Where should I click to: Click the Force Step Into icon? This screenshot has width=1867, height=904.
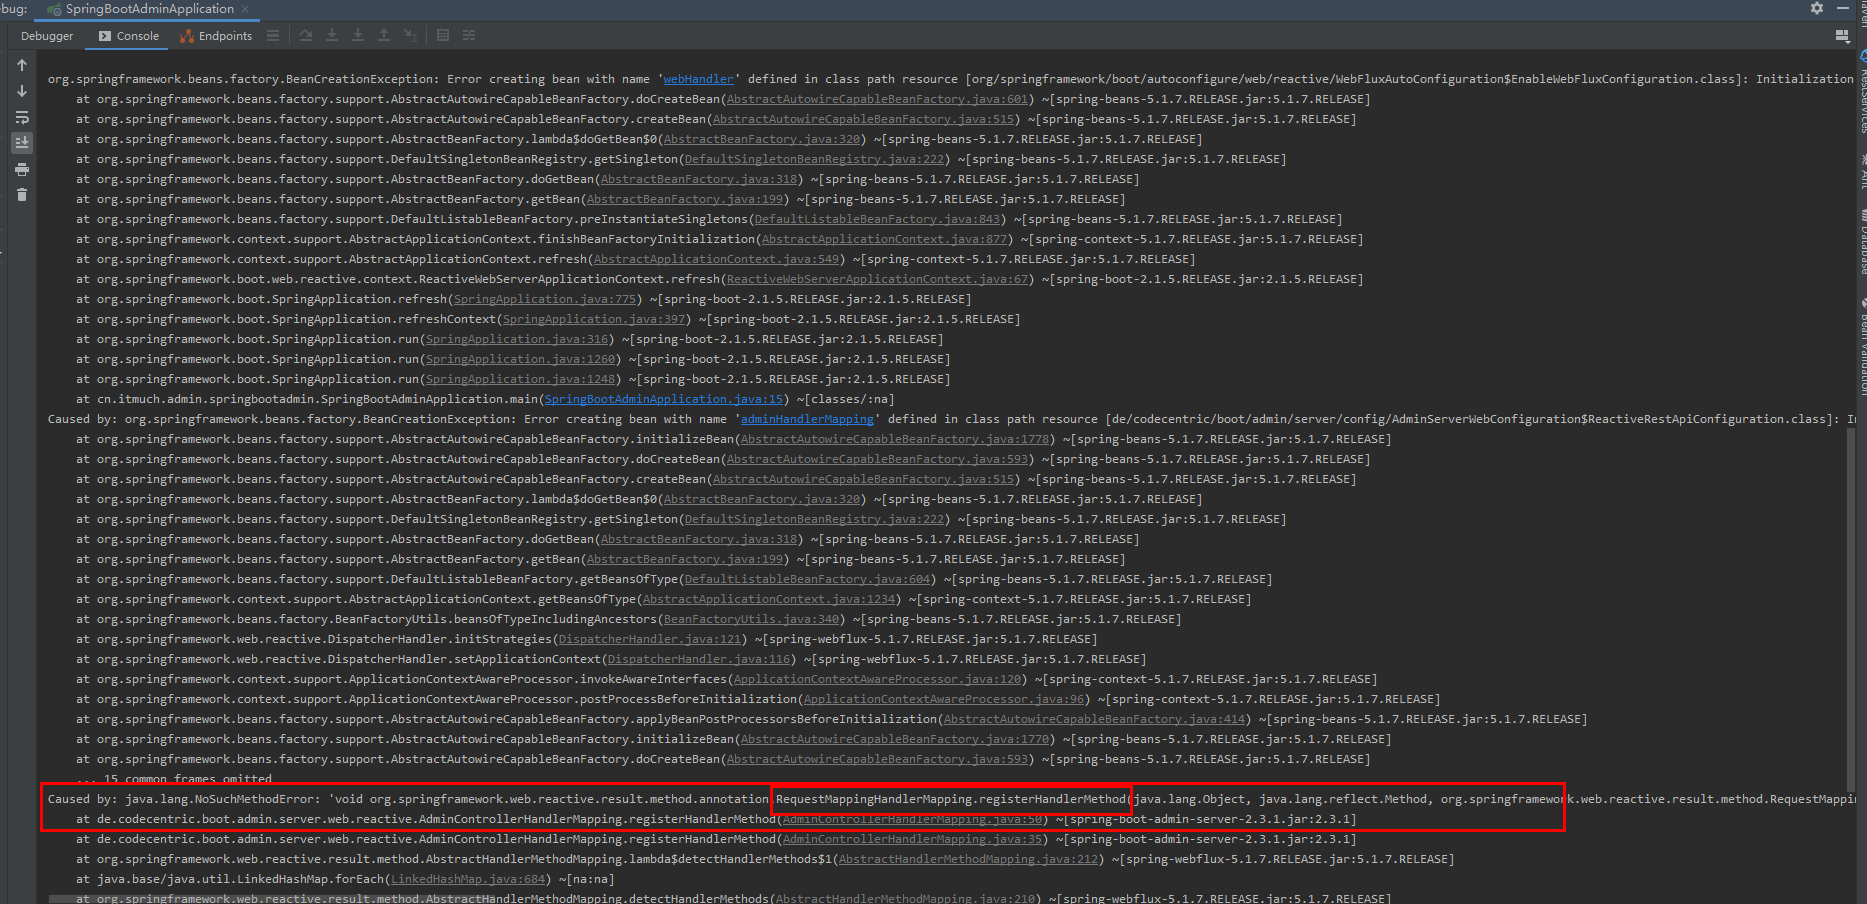coord(358,36)
